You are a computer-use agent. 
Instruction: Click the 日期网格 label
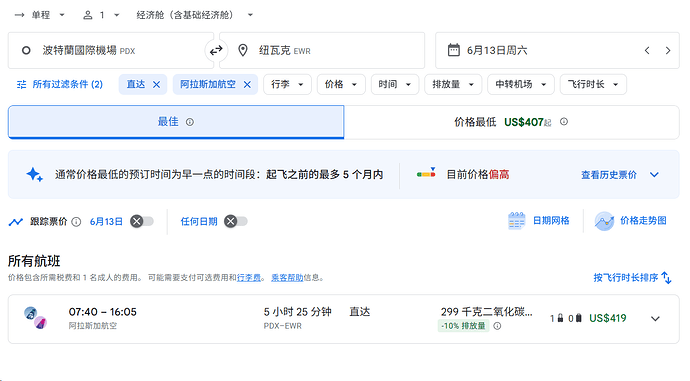click(x=551, y=221)
